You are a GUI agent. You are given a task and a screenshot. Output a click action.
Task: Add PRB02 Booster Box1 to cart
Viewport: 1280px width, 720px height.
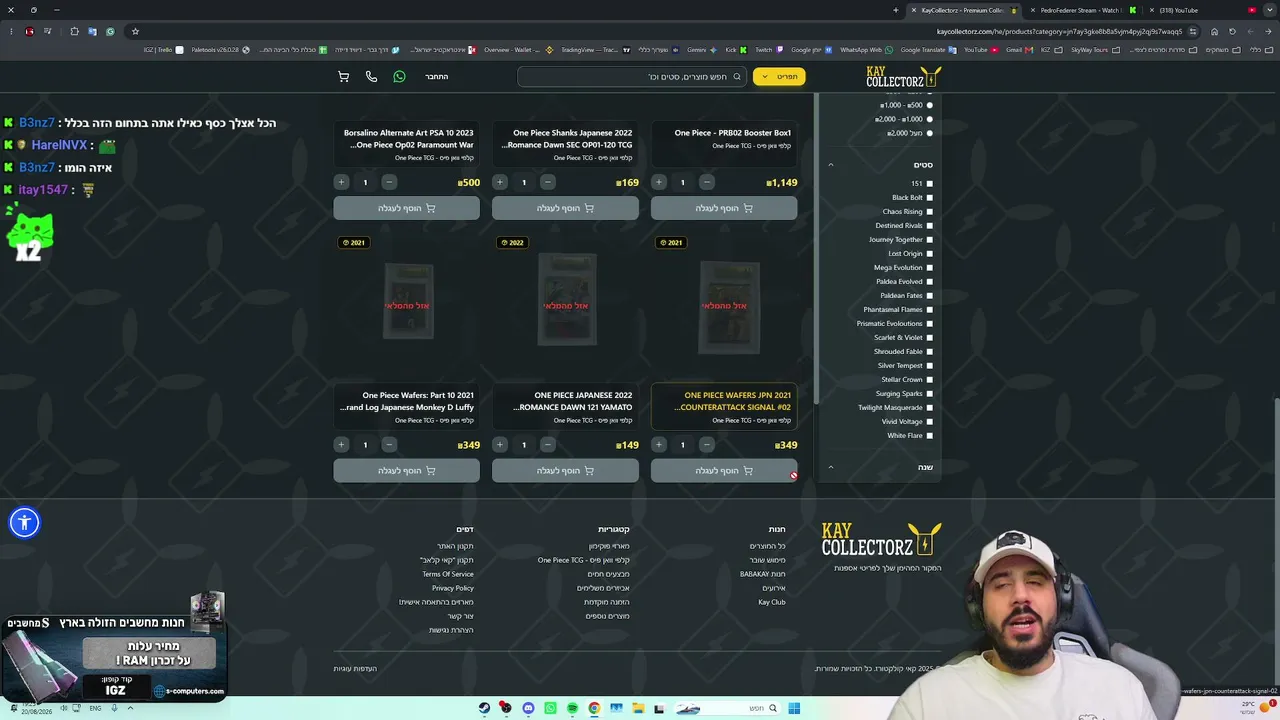coord(724,208)
